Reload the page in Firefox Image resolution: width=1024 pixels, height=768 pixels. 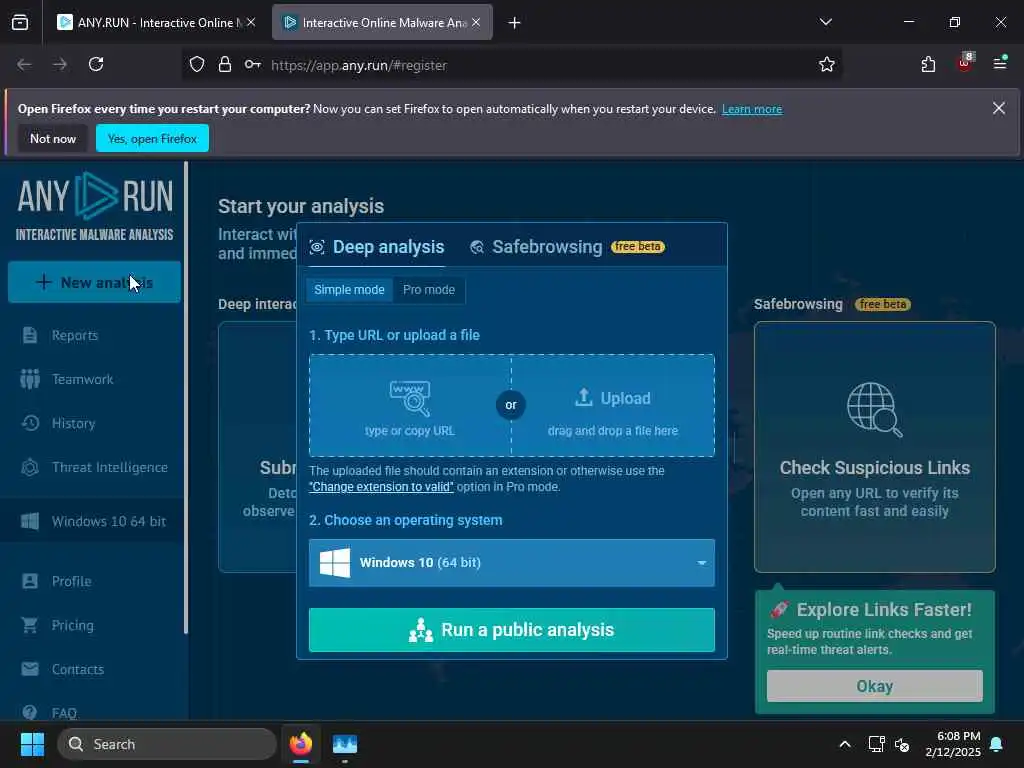(96, 64)
